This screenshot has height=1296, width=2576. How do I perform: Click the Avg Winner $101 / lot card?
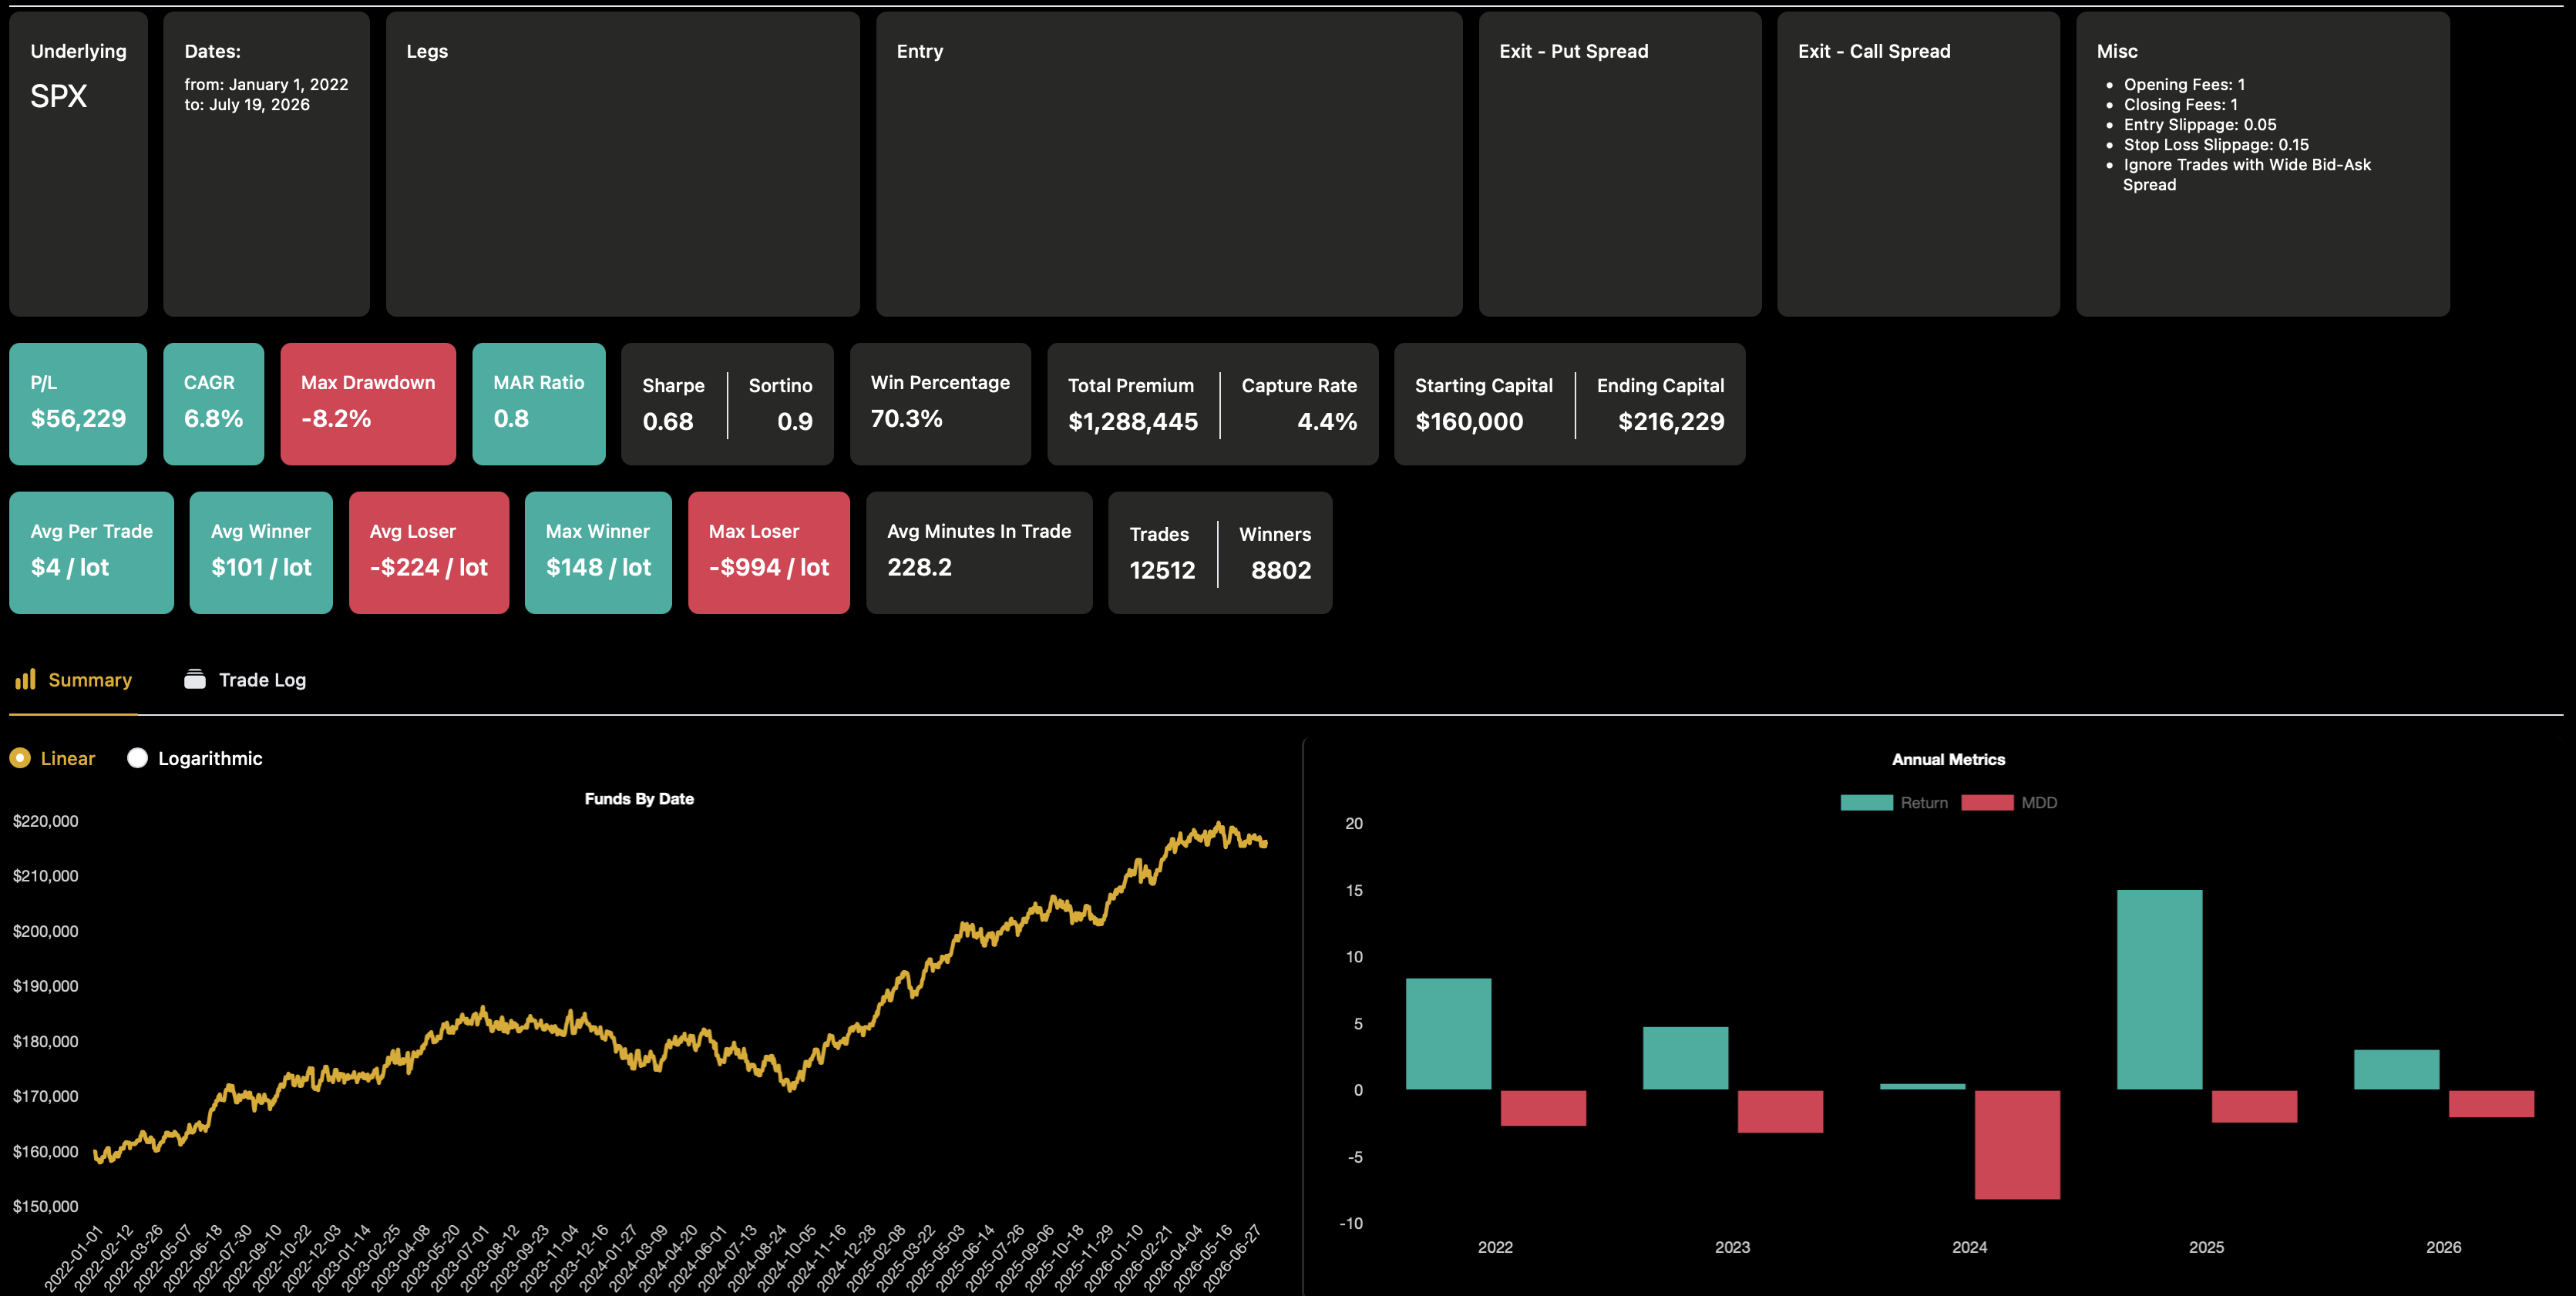pyautogui.click(x=261, y=553)
